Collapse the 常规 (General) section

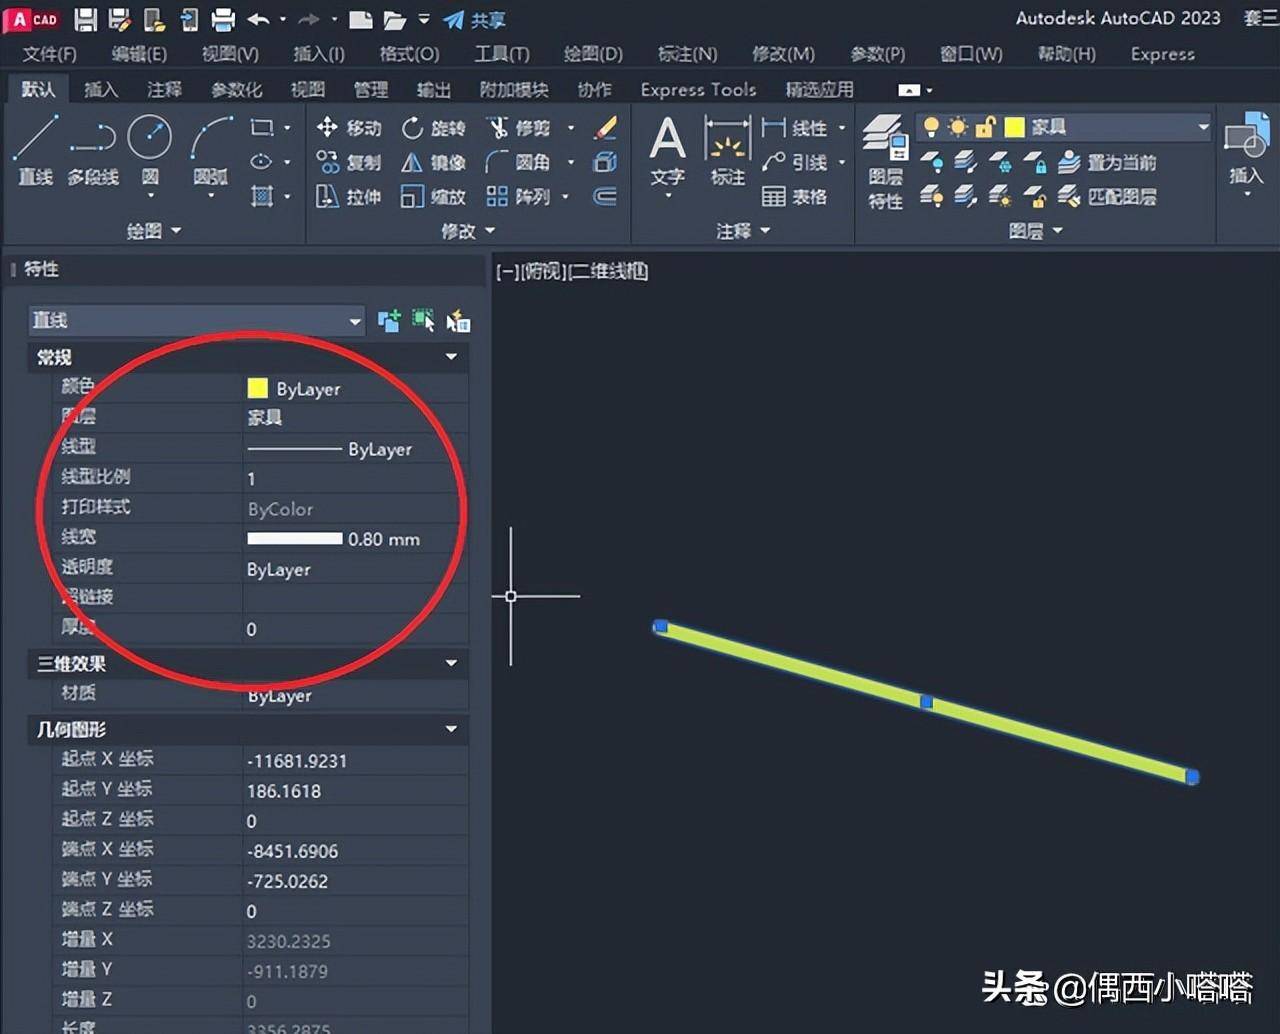451,357
